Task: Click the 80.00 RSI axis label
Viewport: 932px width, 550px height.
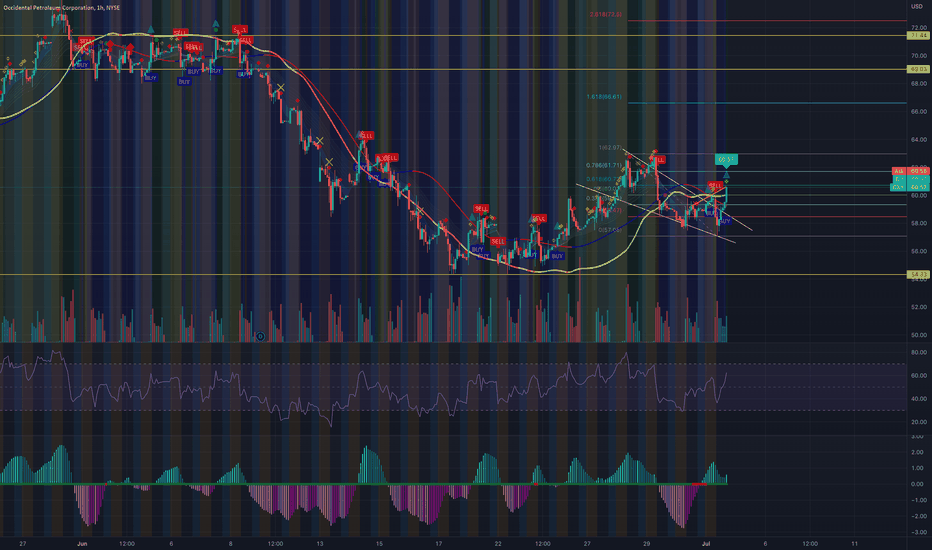Action: [919, 353]
